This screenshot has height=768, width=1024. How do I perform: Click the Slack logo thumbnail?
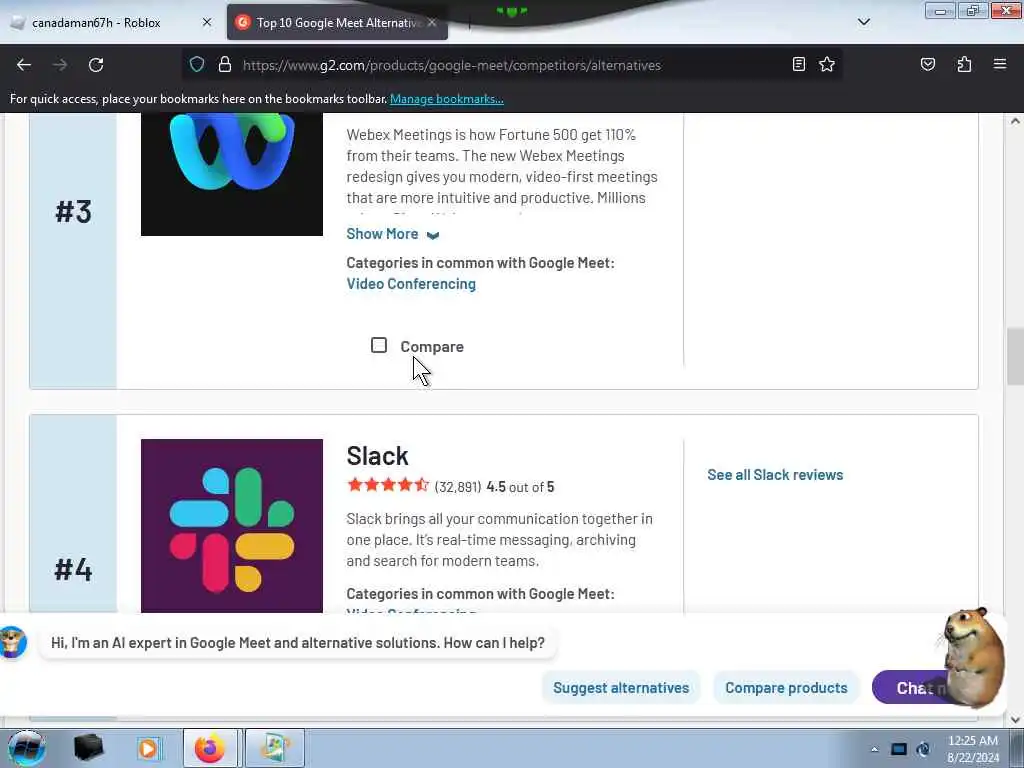[x=232, y=526]
